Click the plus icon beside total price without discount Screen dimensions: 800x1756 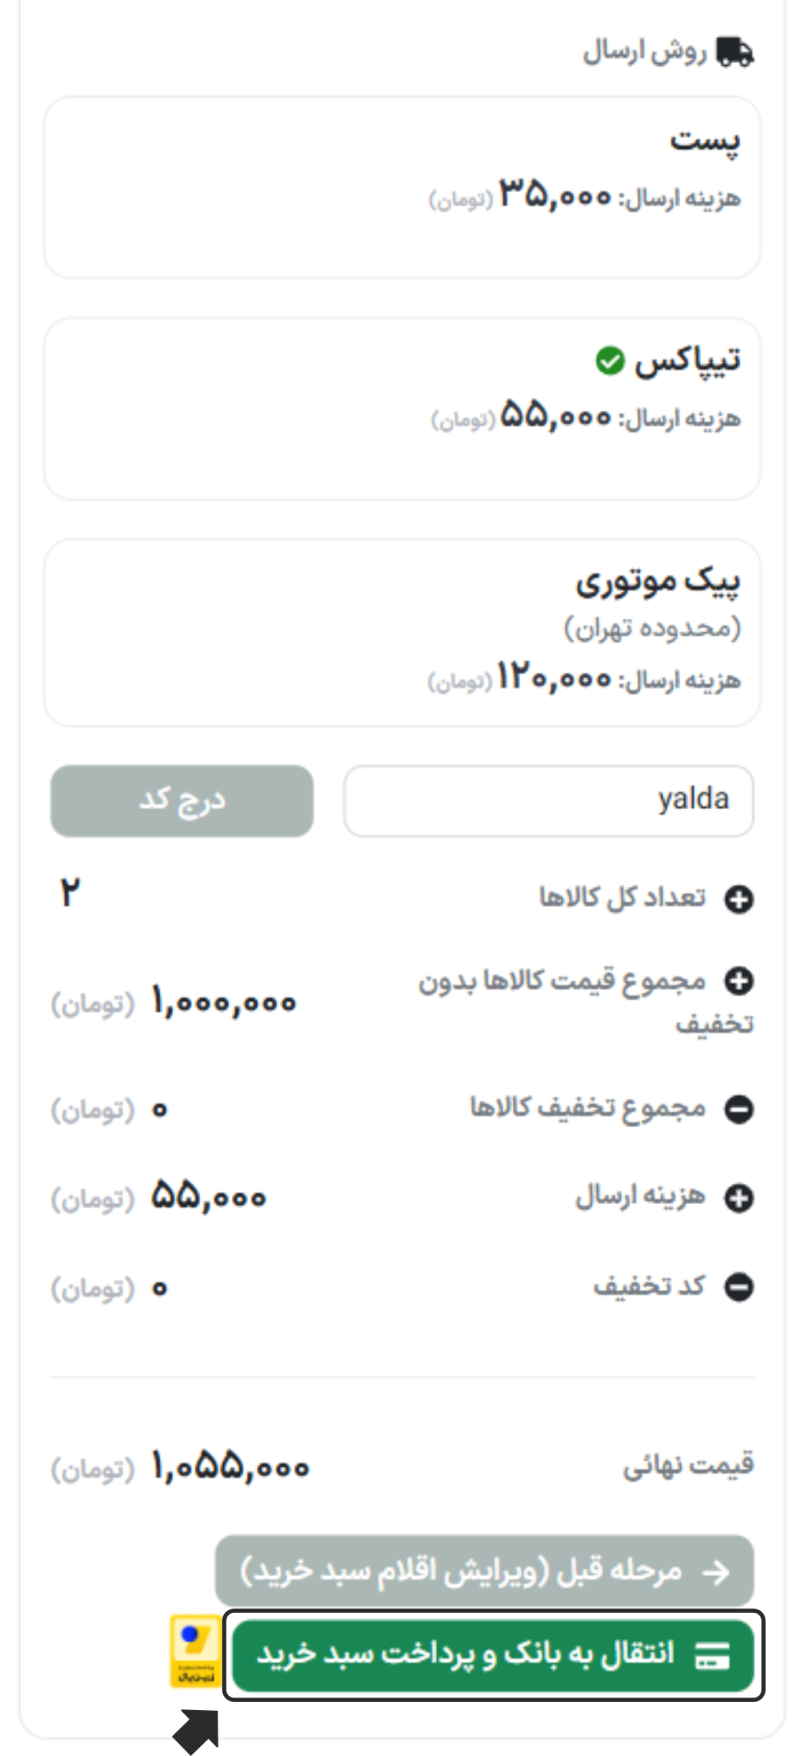(x=738, y=982)
